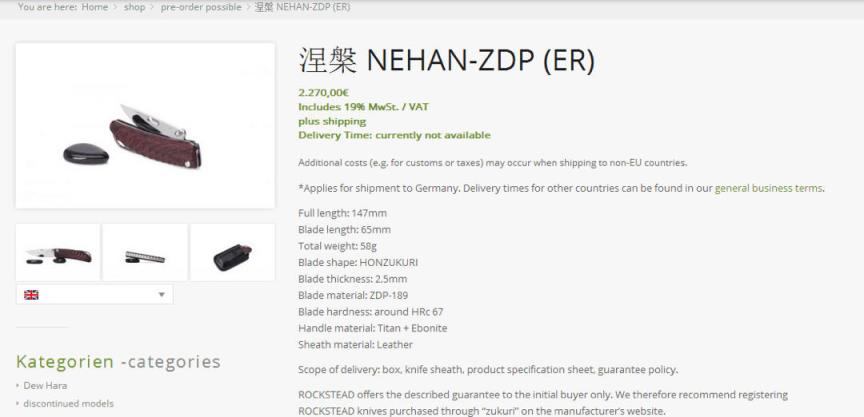Open the language dropdown arrow
The height and width of the screenshot is (417, 864).
pyautogui.click(x=161, y=295)
